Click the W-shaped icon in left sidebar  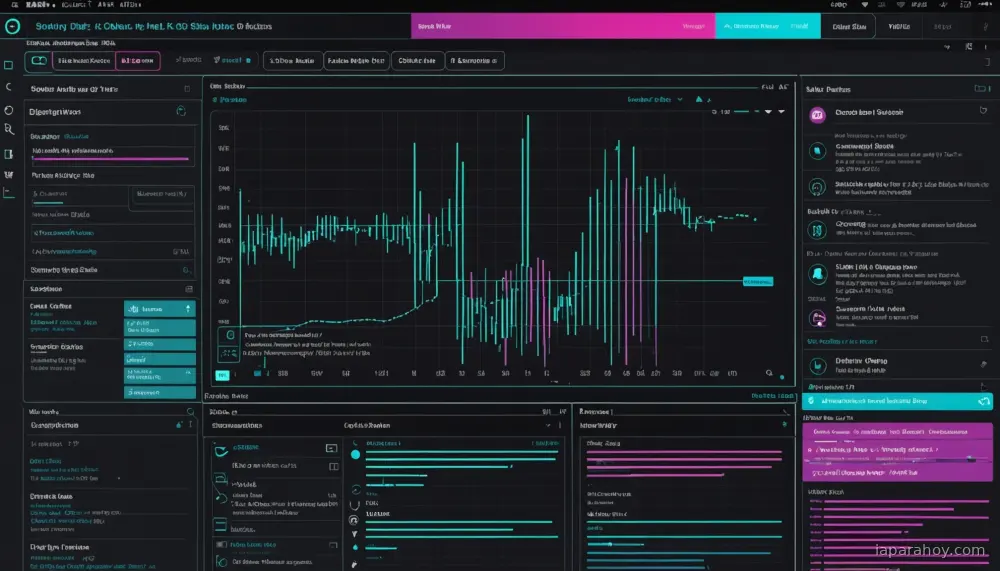pos(8,175)
